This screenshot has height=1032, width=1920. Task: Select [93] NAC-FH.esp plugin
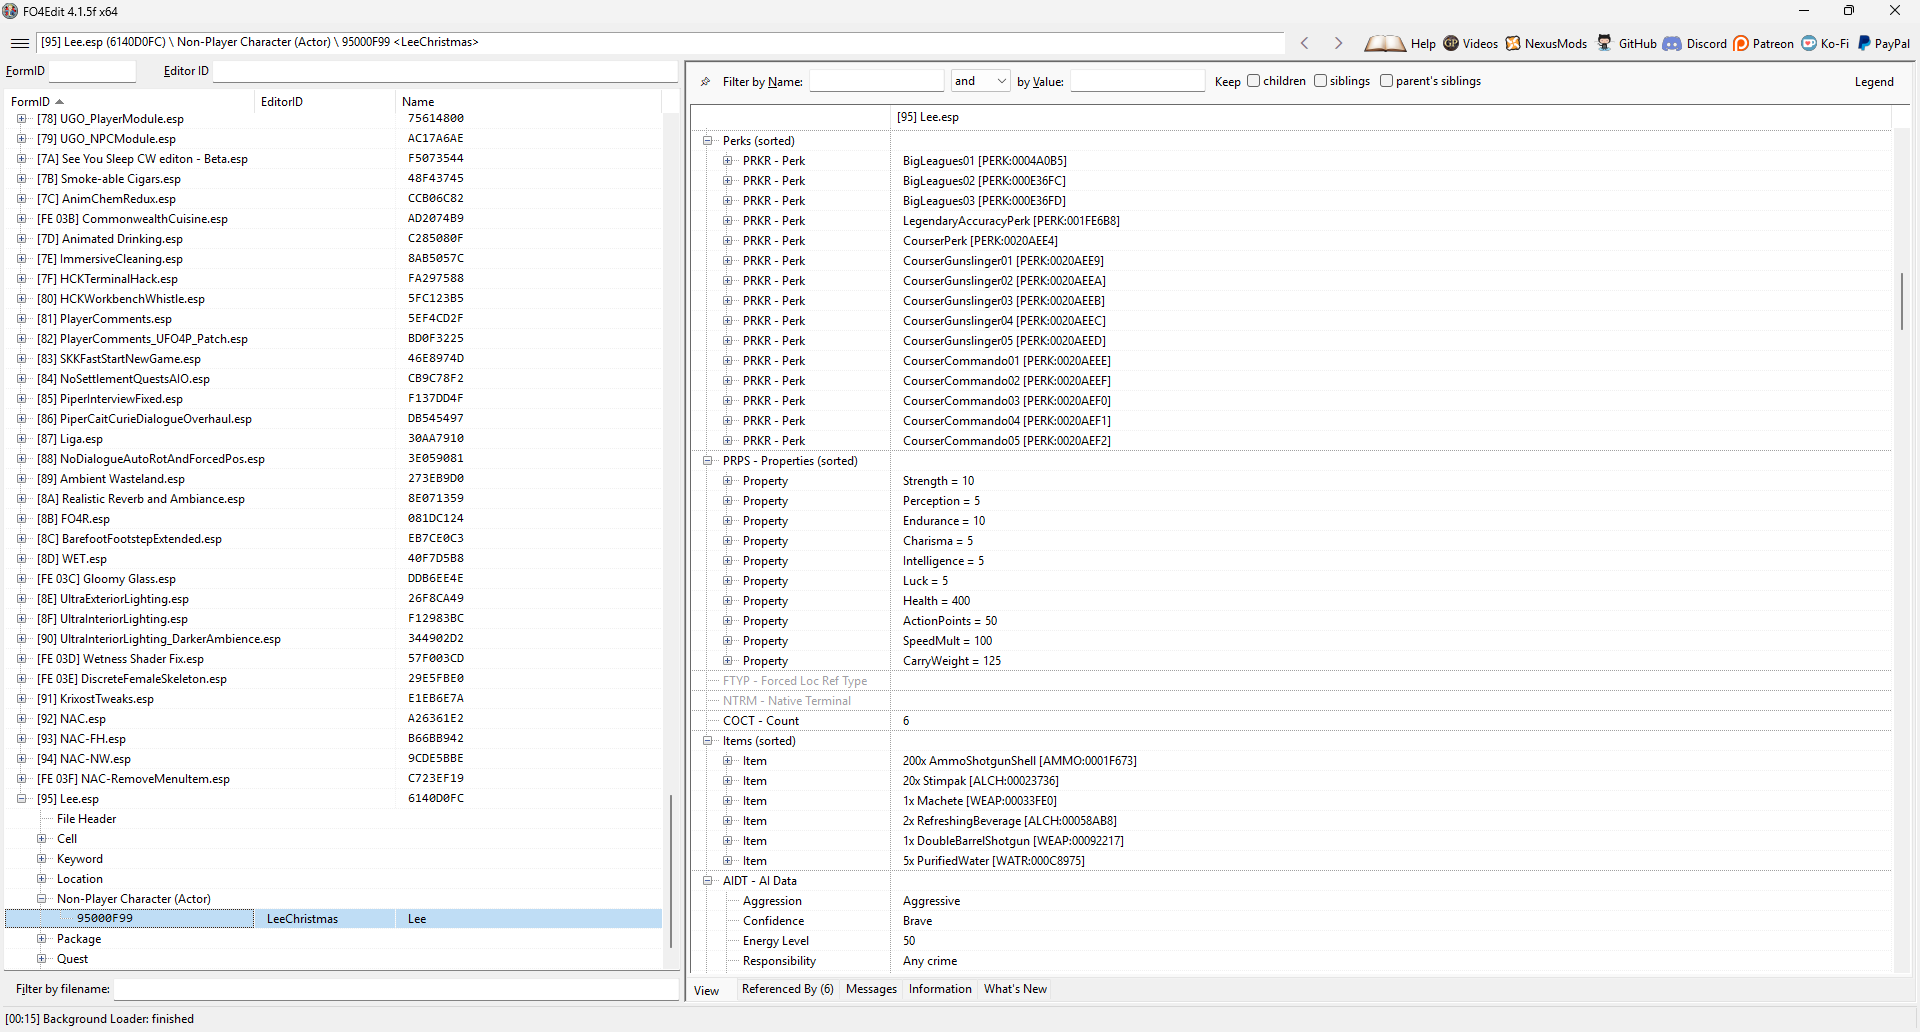pyautogui.click(x=81, y=739)
